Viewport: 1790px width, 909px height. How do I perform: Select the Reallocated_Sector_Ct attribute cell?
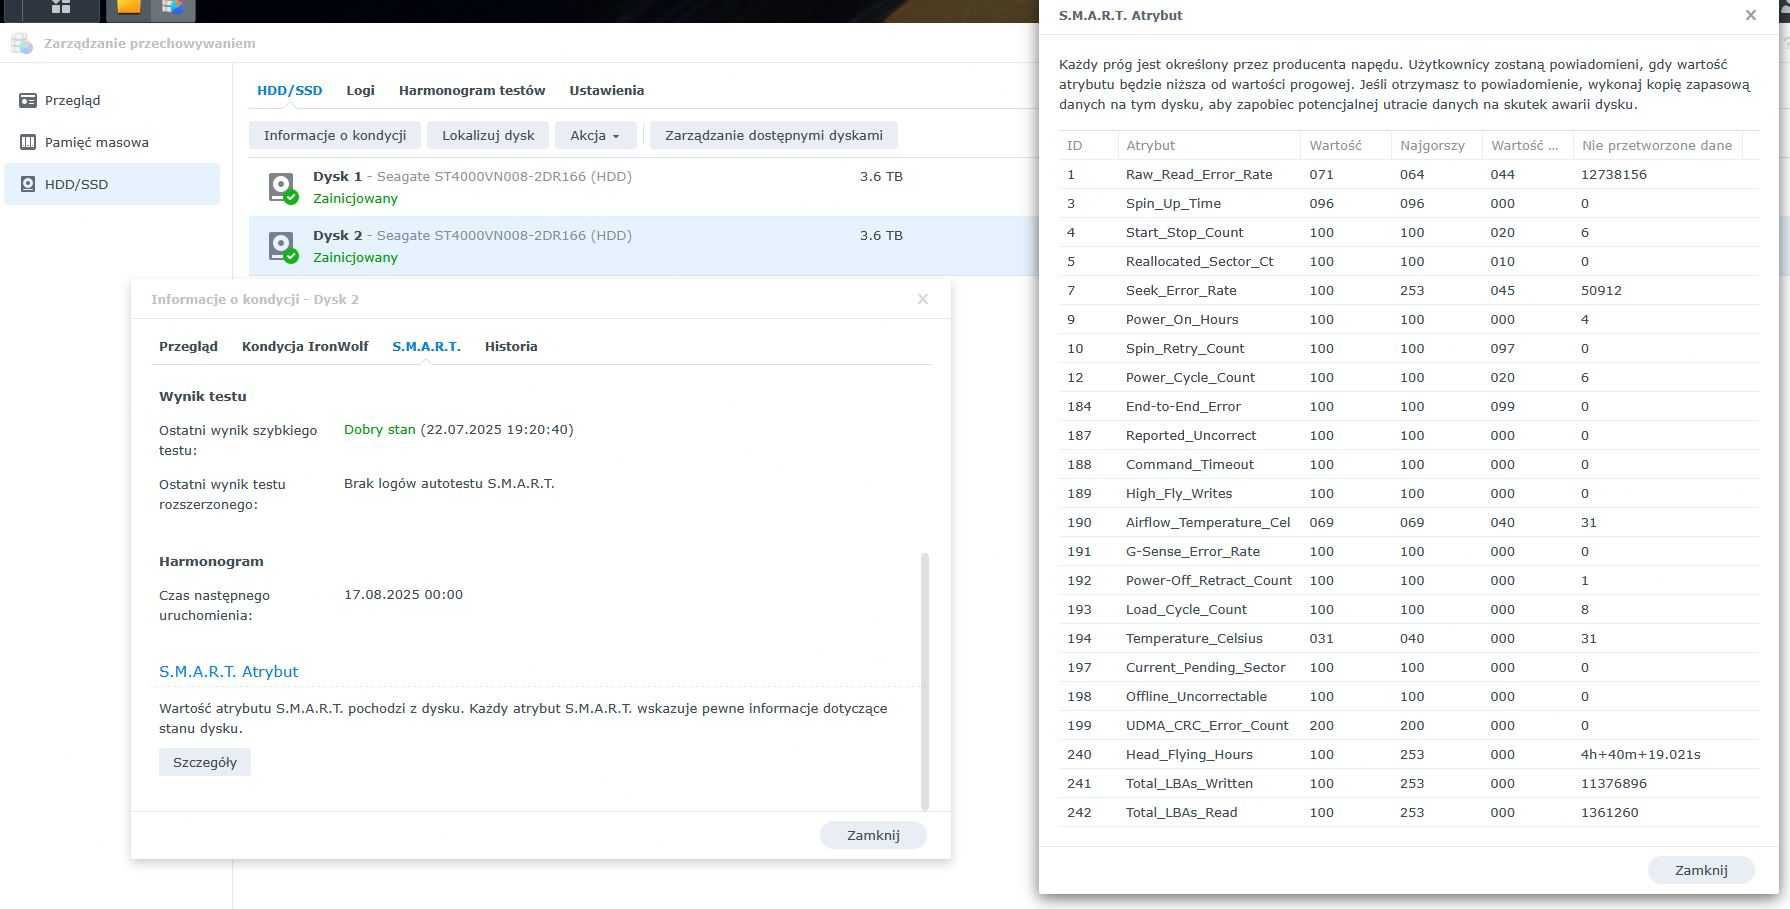pyautogui.click(x=1199, y=261)
